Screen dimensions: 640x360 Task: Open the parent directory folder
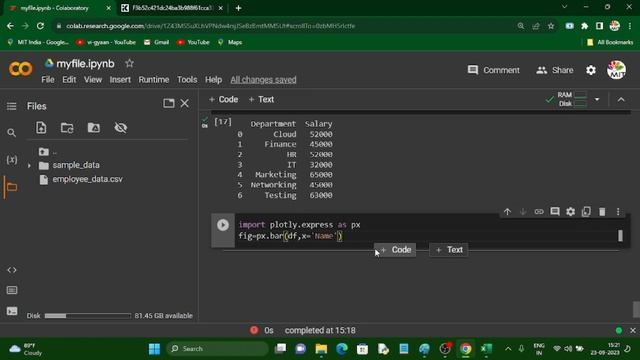pyautogui.click(x=44, y=152)
